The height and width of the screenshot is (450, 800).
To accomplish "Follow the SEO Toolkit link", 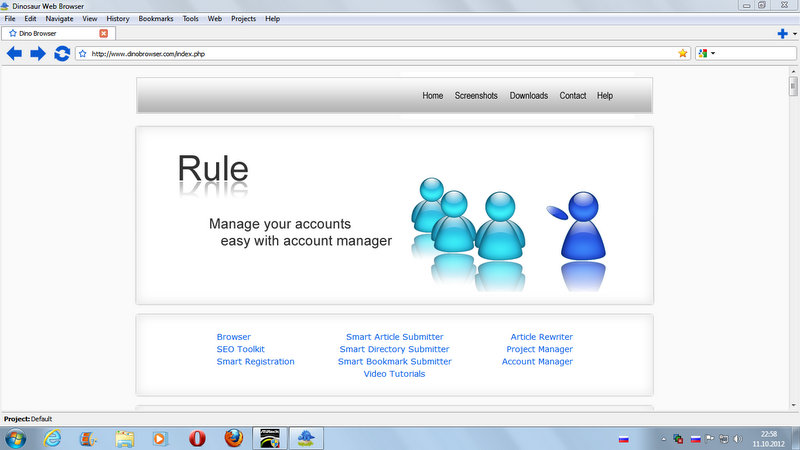I will click(240, 349).
